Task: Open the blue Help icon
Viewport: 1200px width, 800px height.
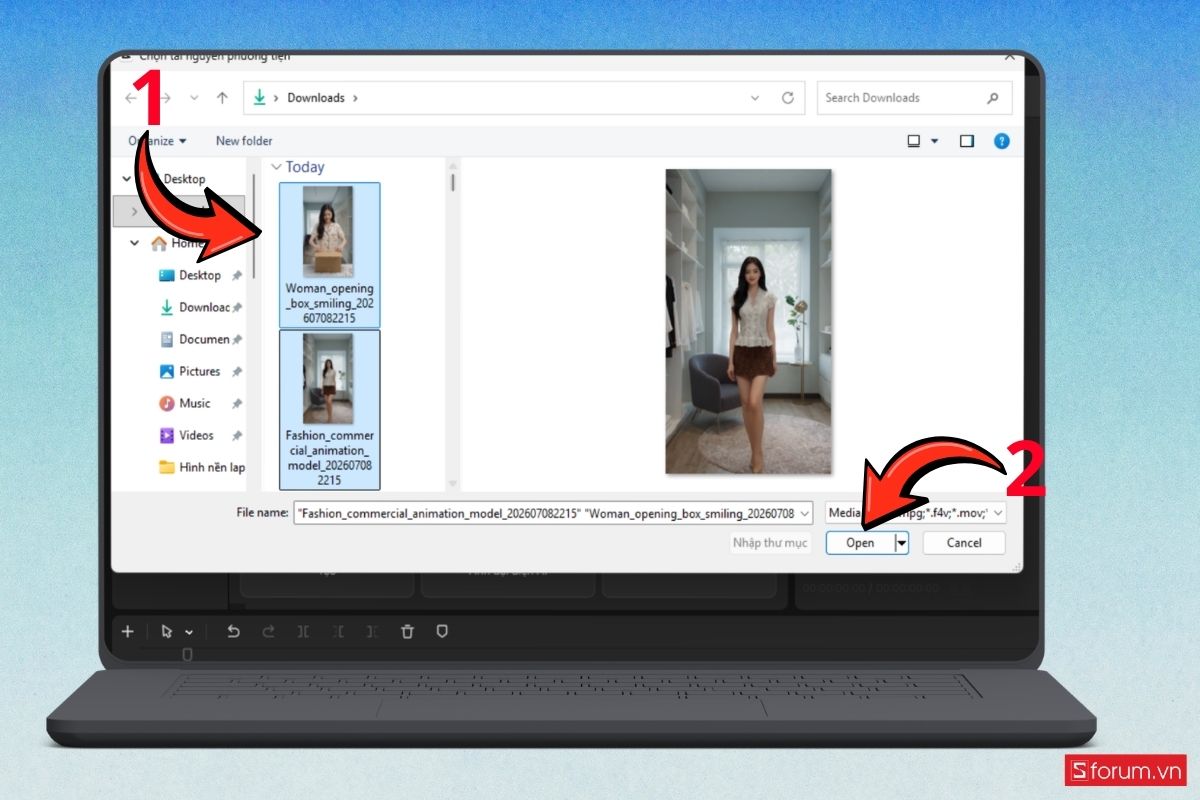Action: tap(1001, 141)
